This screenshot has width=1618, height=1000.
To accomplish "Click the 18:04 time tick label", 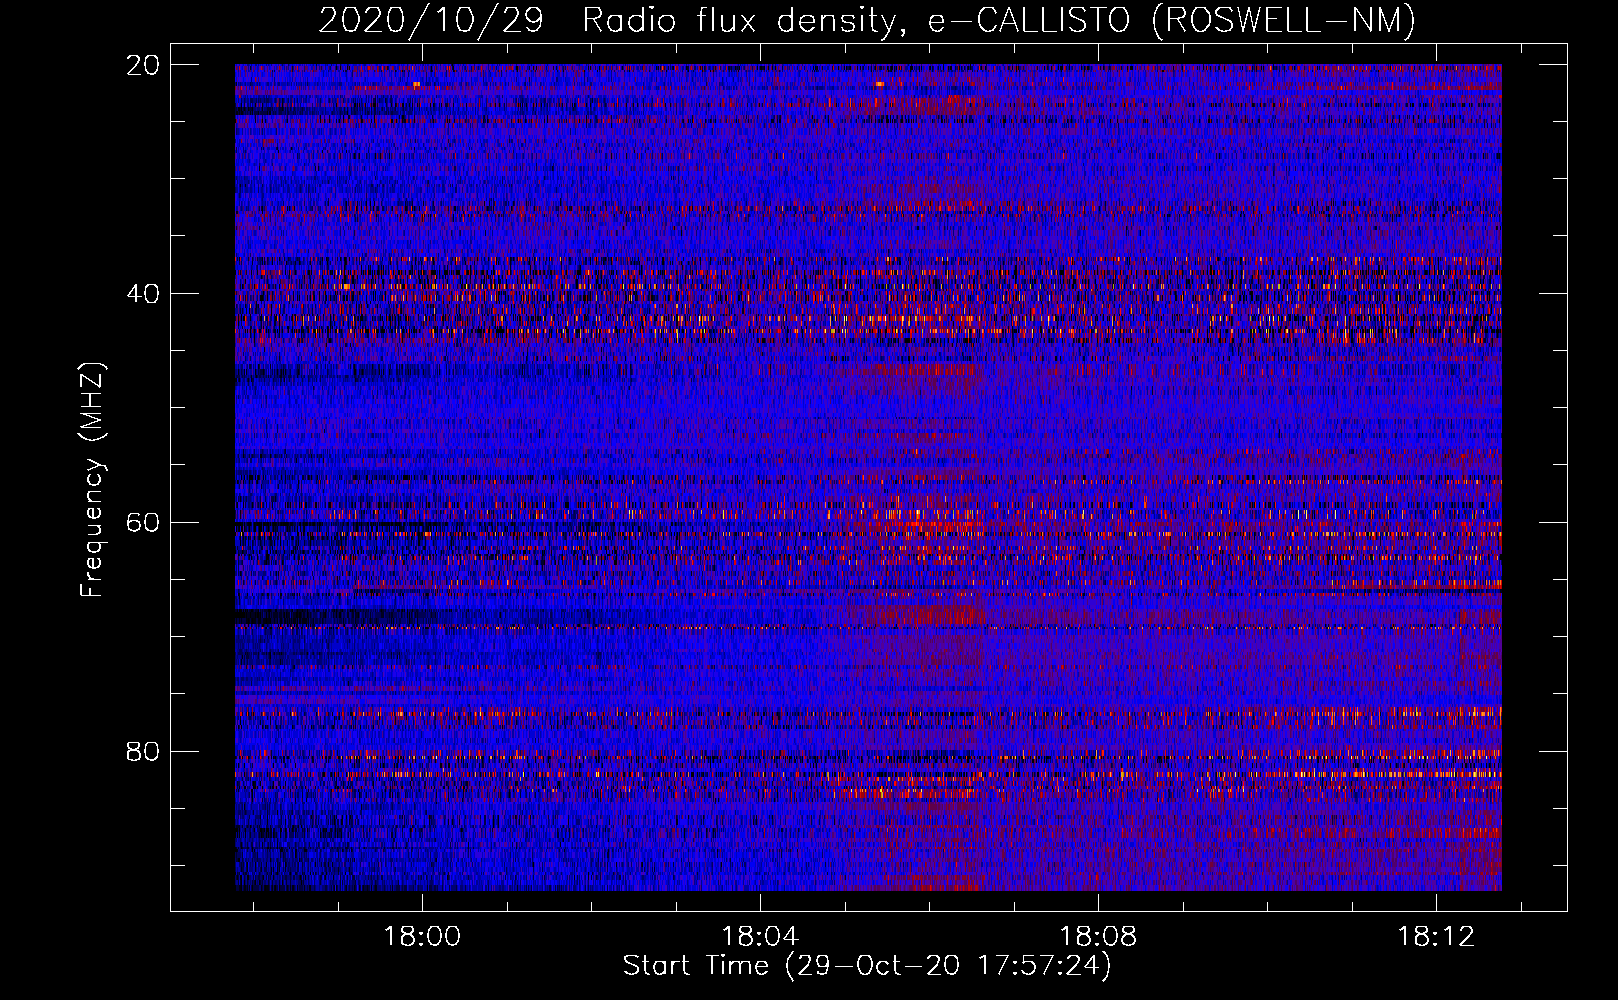I will click(760, 937).
